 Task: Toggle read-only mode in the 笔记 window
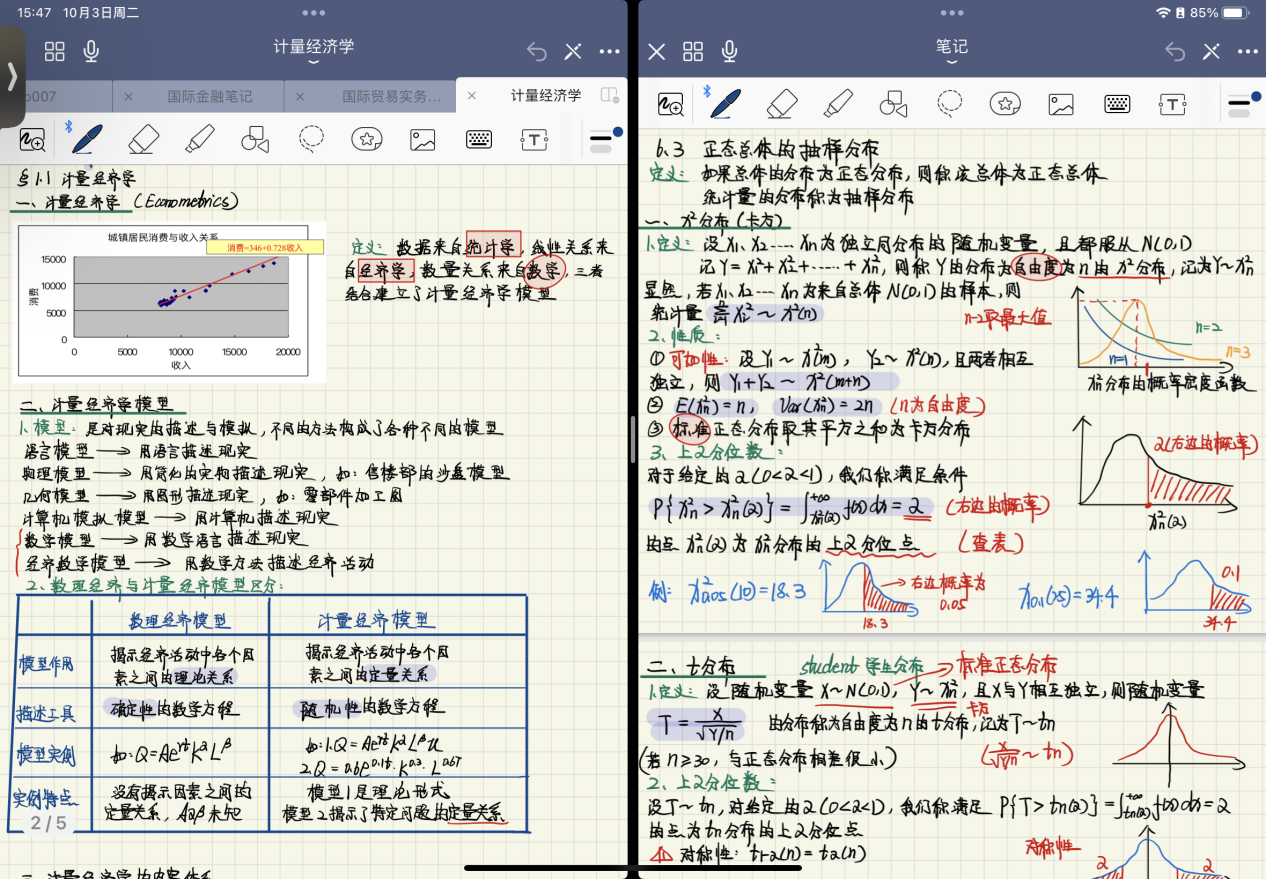pos(1211,52)
